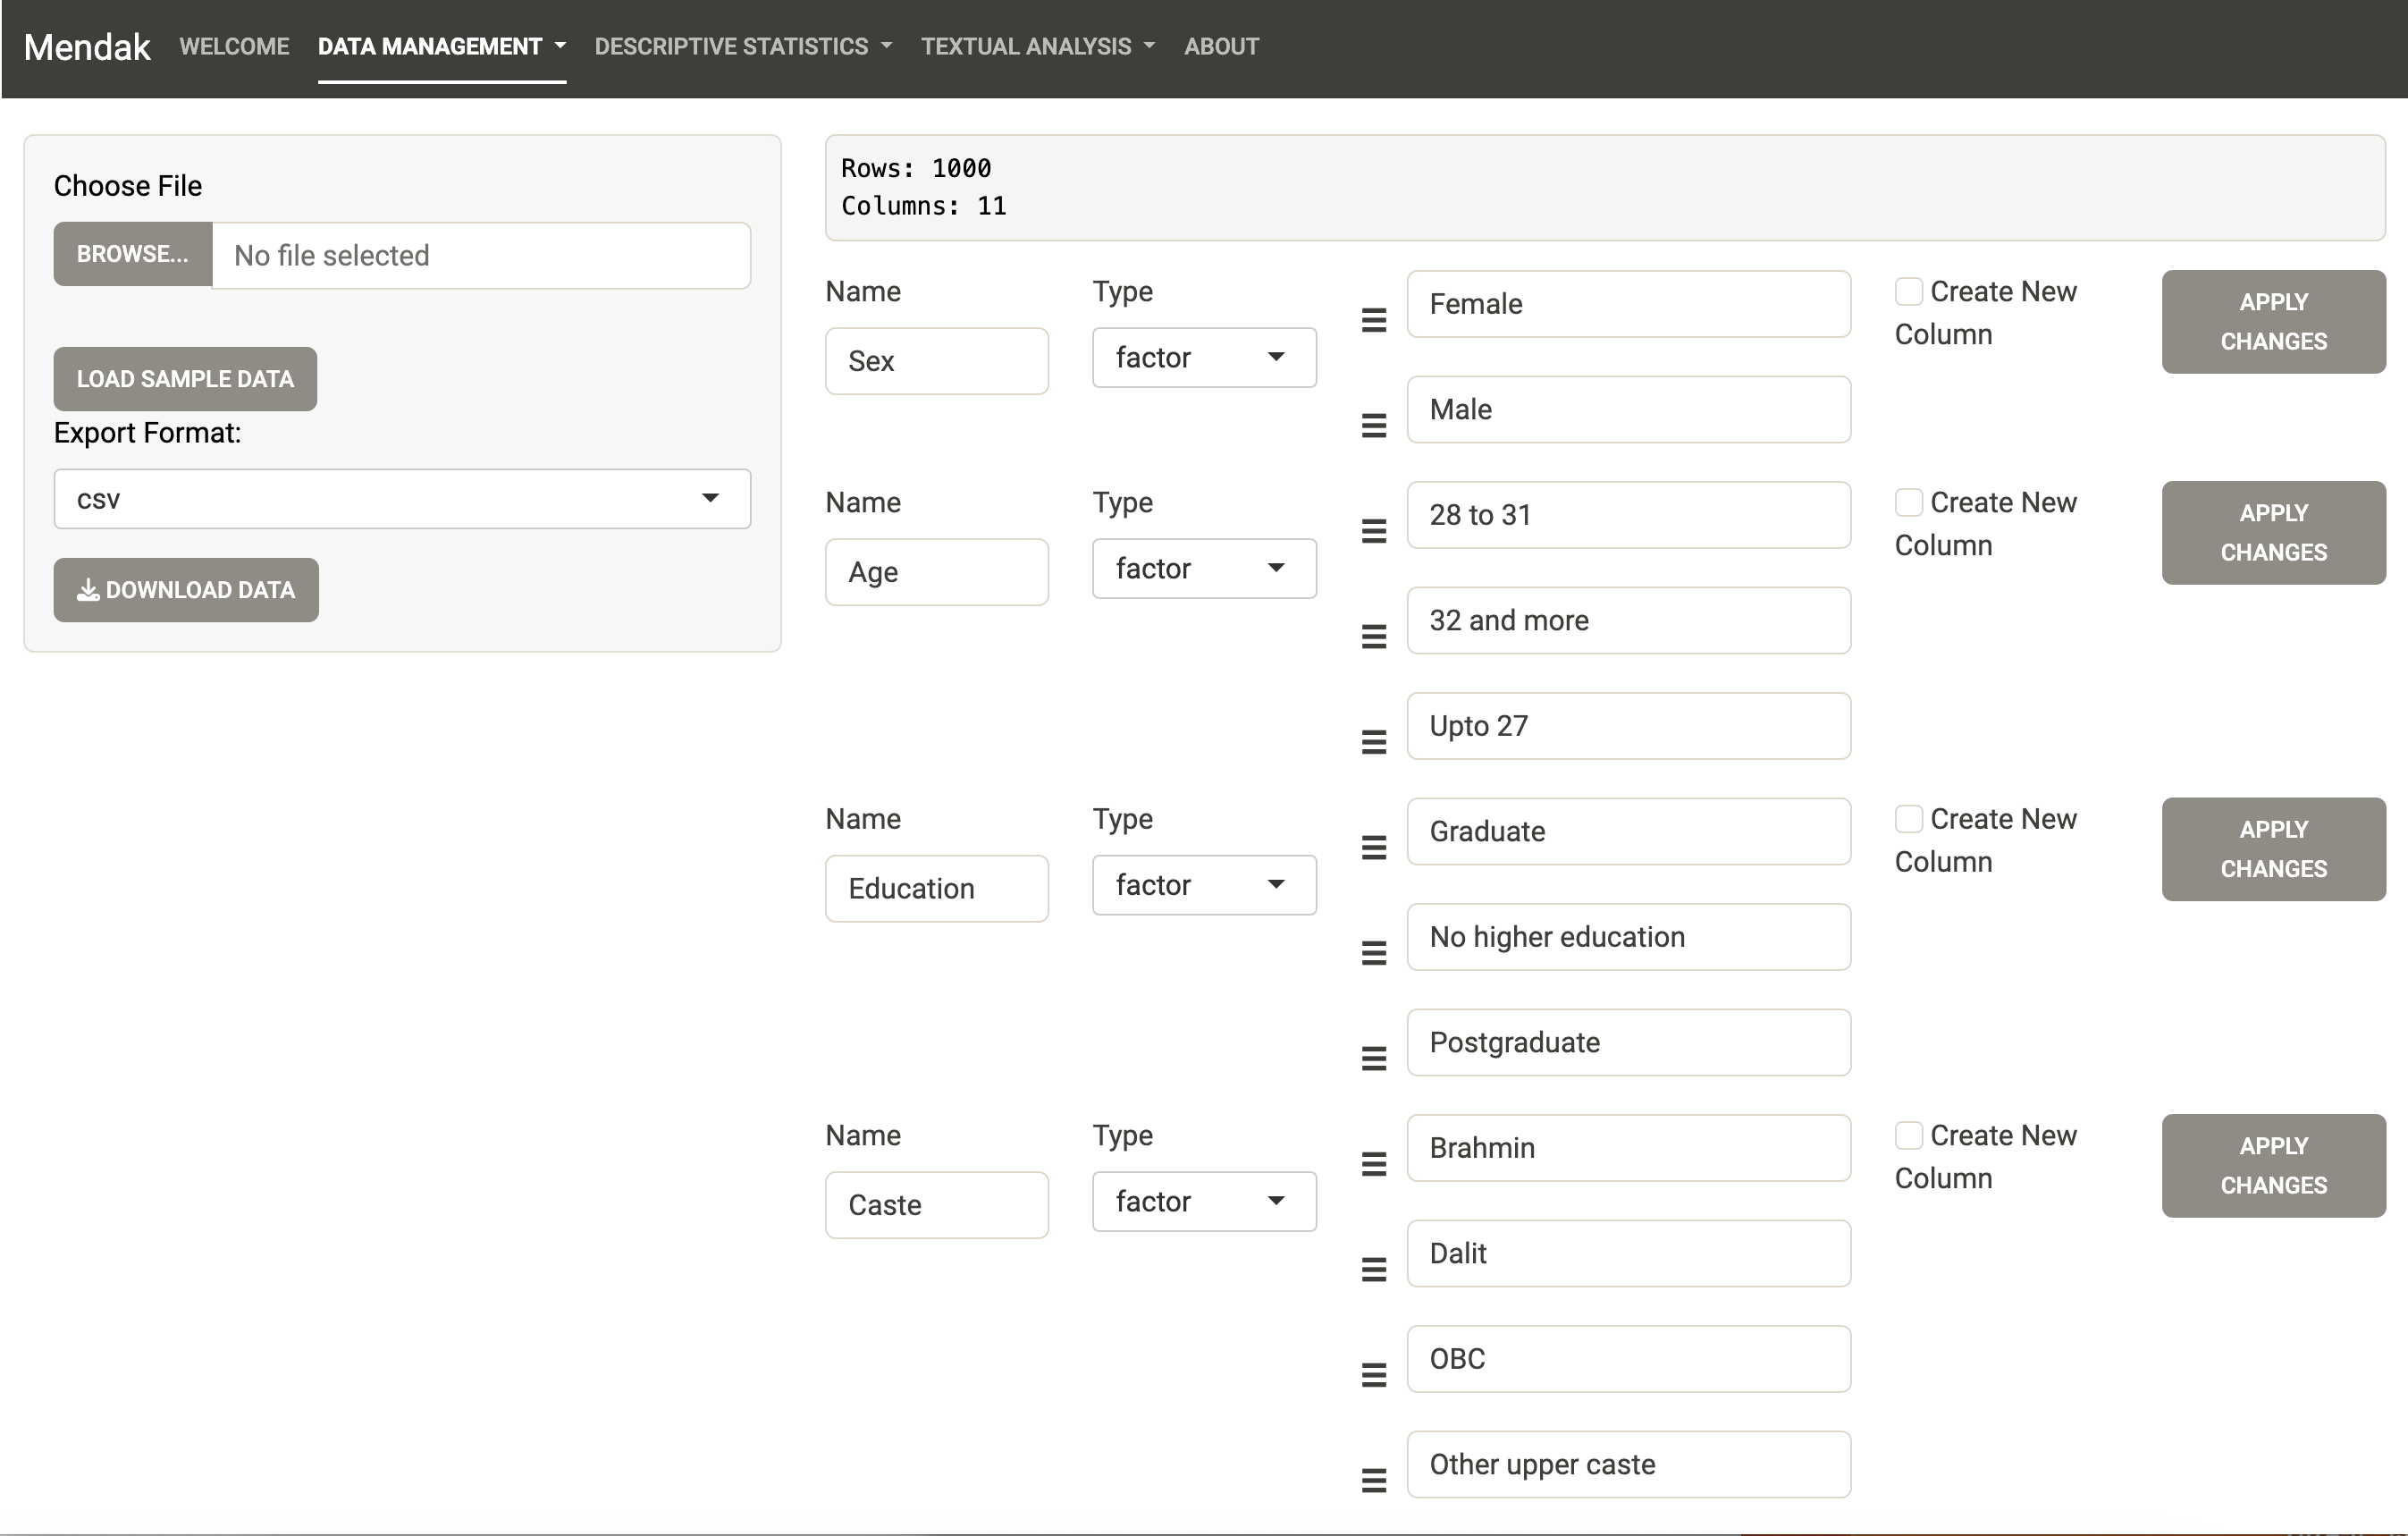Apply changes for the Education variable

coord(2273,849)
